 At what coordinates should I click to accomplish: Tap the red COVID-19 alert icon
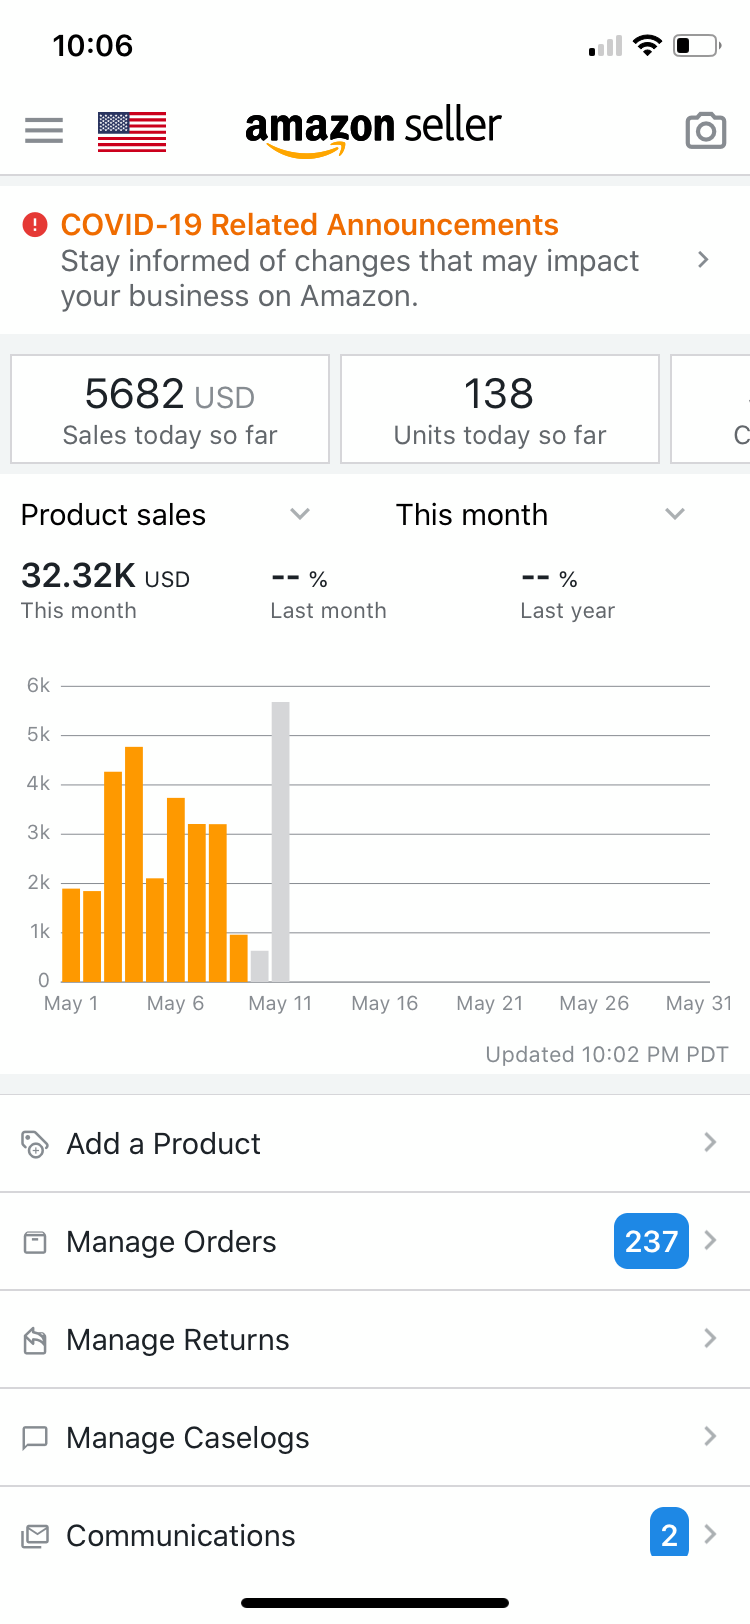[x=35, y=225]
